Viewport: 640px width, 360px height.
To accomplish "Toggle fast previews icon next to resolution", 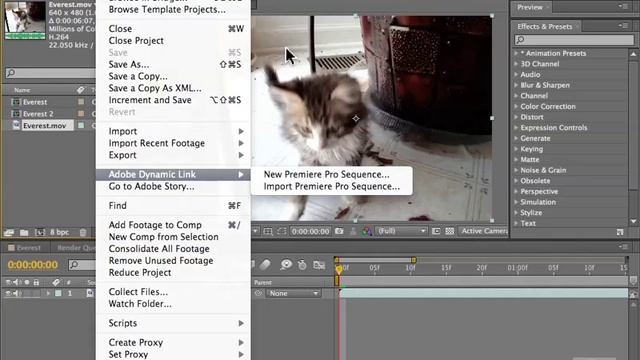I will tap(436, 231).
